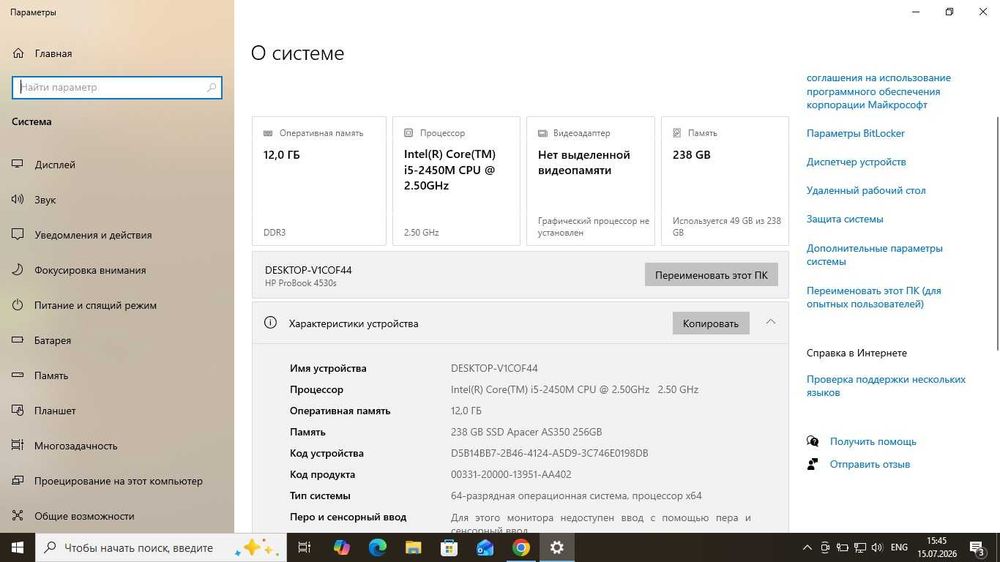1000x562 pixels.
Task: Click the Отправить отзыв link
Action: 869,464
